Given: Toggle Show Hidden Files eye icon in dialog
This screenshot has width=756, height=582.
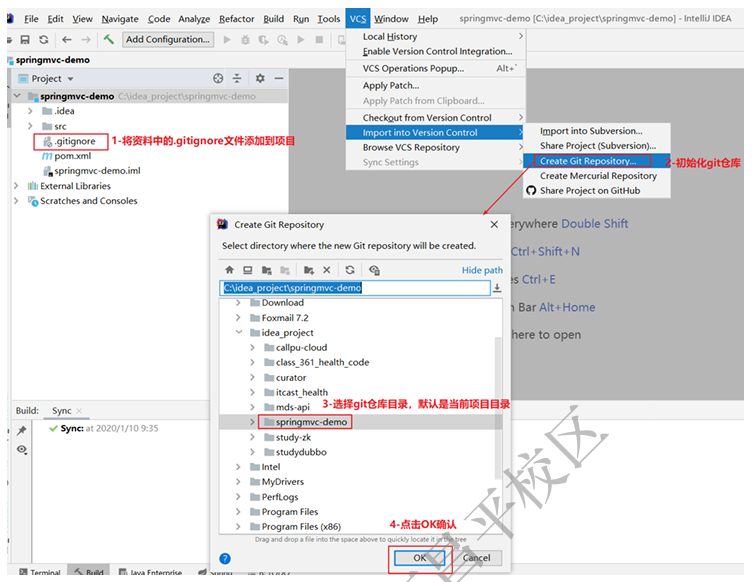Looking at the screenshot, I should (x=374, y=270).
